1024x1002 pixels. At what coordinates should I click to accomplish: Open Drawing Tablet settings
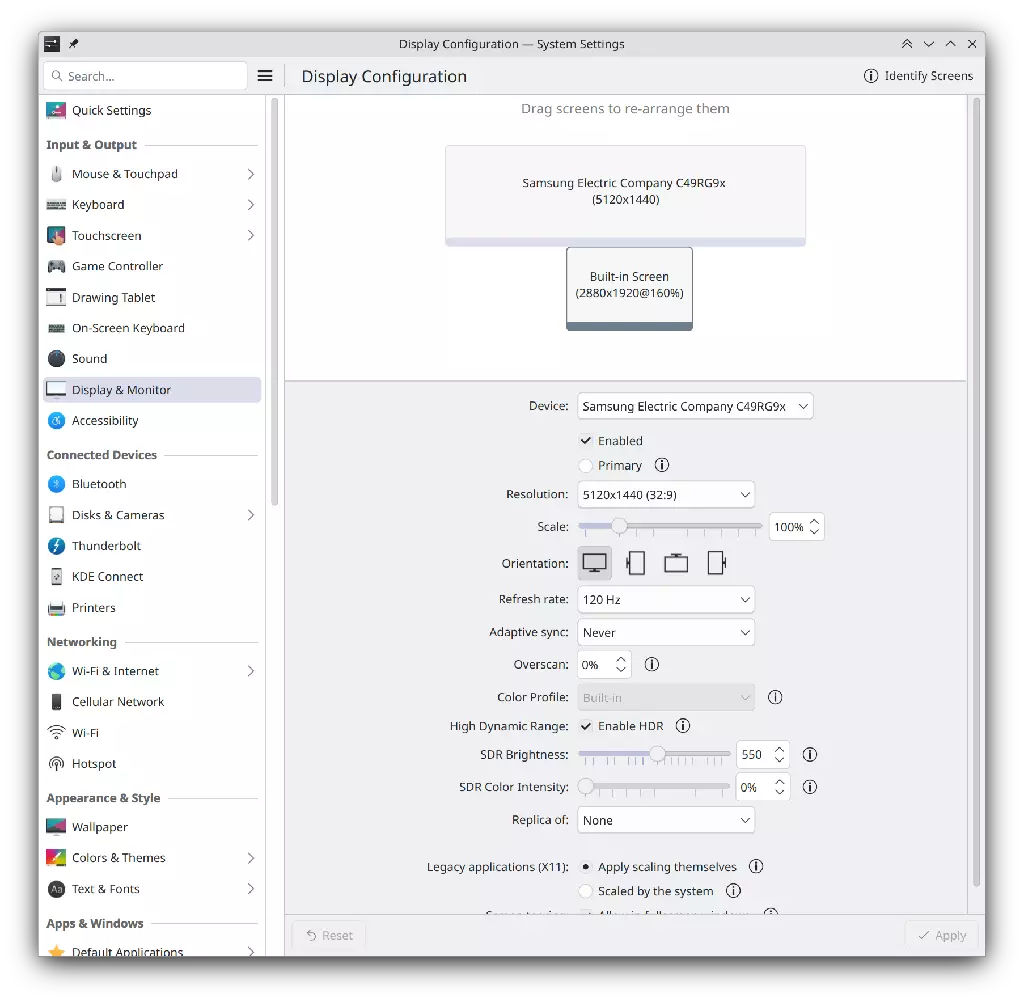[152, 298]
